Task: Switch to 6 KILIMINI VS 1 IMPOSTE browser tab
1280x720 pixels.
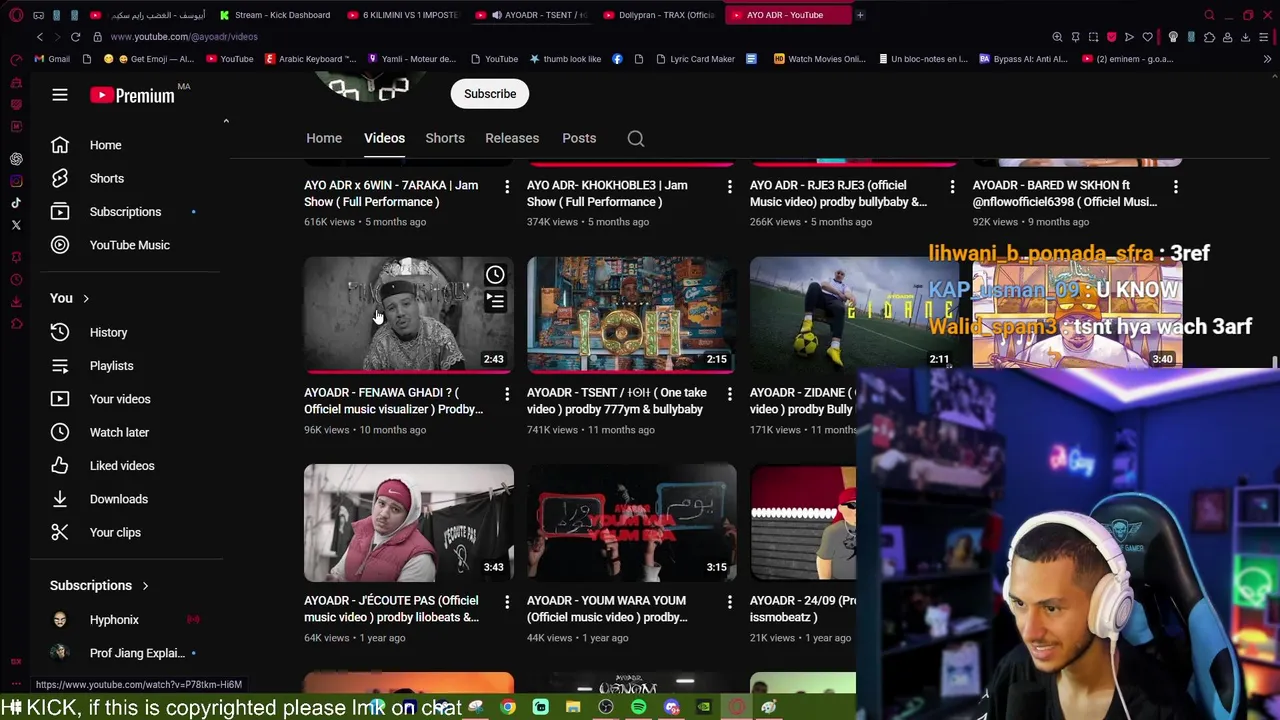Action: click(403, 15)
